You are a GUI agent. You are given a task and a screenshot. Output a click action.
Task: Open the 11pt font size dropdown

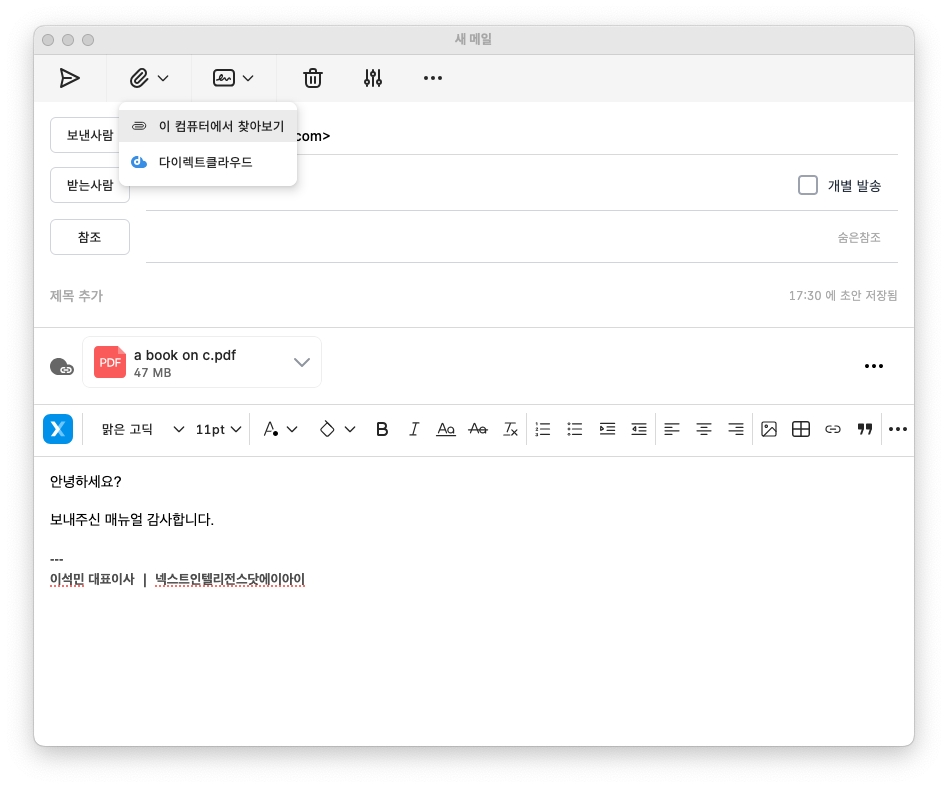(218, 429)
